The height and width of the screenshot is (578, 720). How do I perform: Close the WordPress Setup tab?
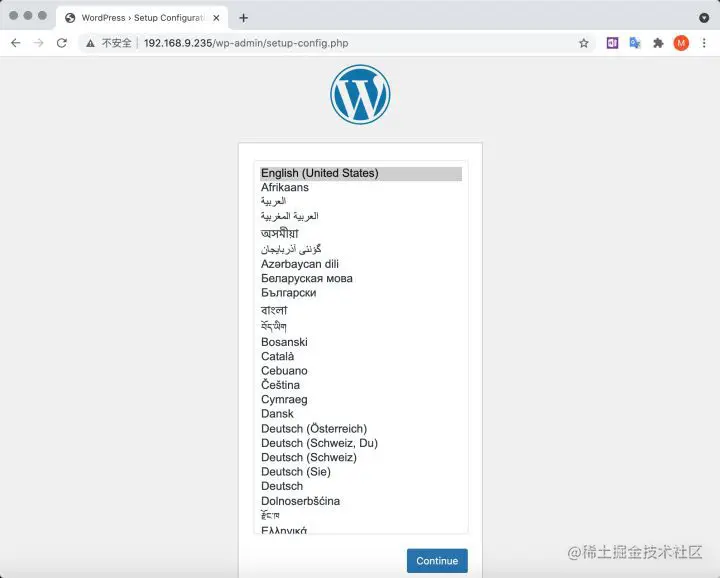[216, 18]
